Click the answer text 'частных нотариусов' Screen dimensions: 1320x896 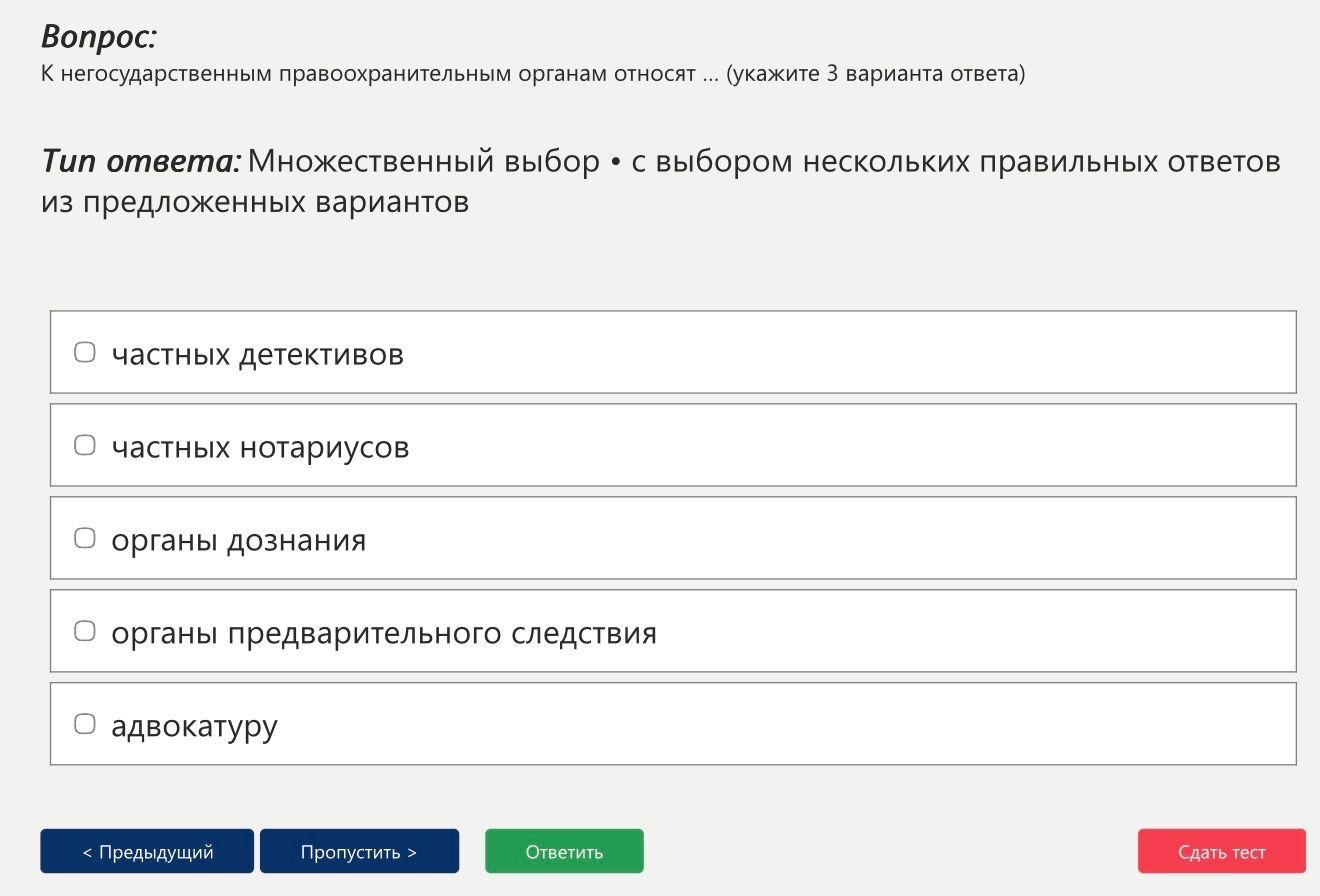pos(260,447)
